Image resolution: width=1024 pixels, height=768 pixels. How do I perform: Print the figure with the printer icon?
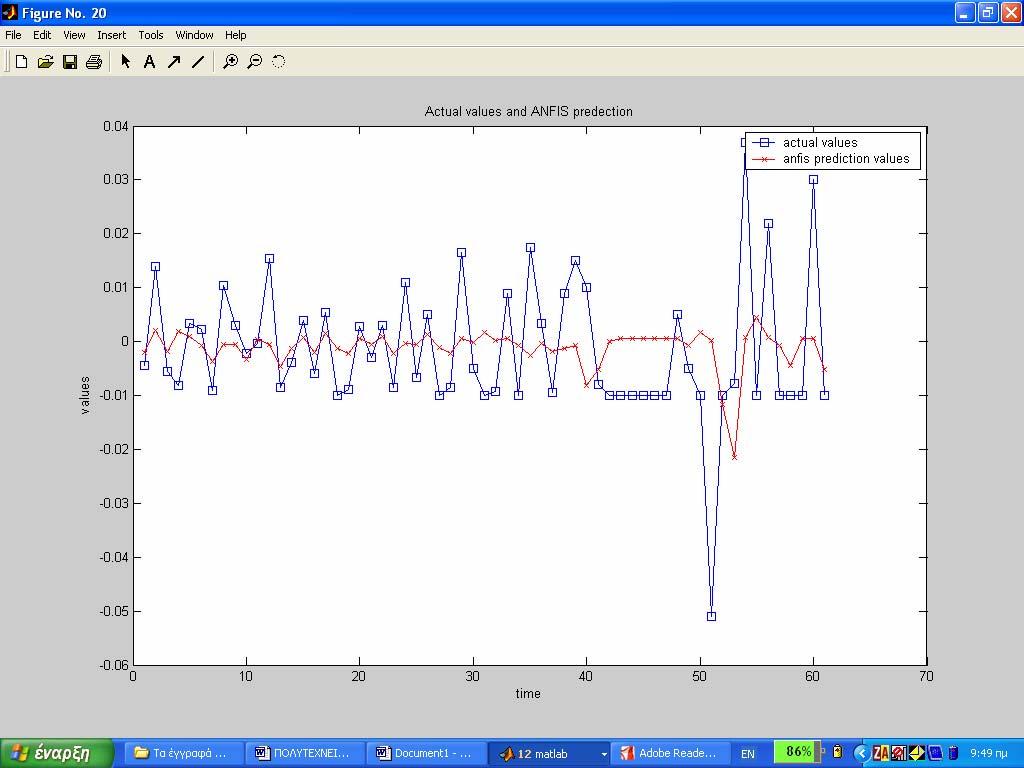94,61
